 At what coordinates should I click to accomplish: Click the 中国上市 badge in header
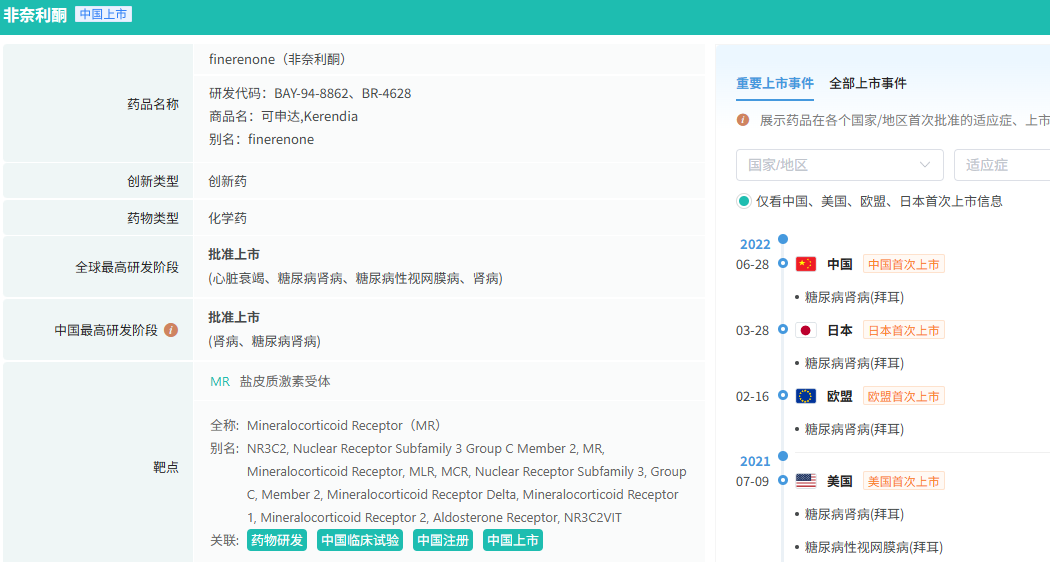pyautogui.click(x=104, y=15)
